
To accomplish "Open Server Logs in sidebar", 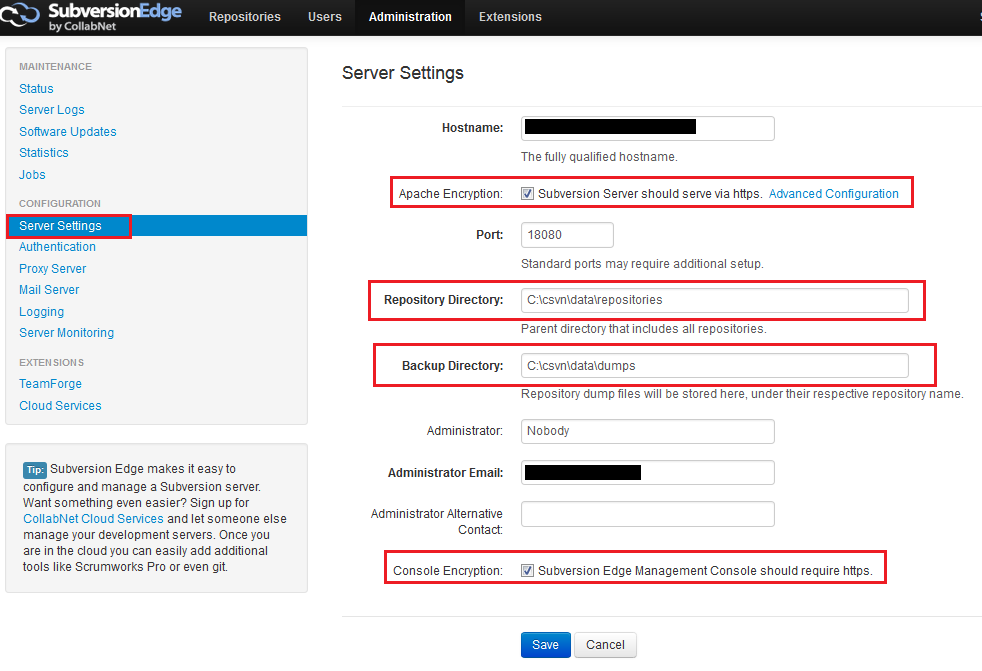I will (52, 110).
